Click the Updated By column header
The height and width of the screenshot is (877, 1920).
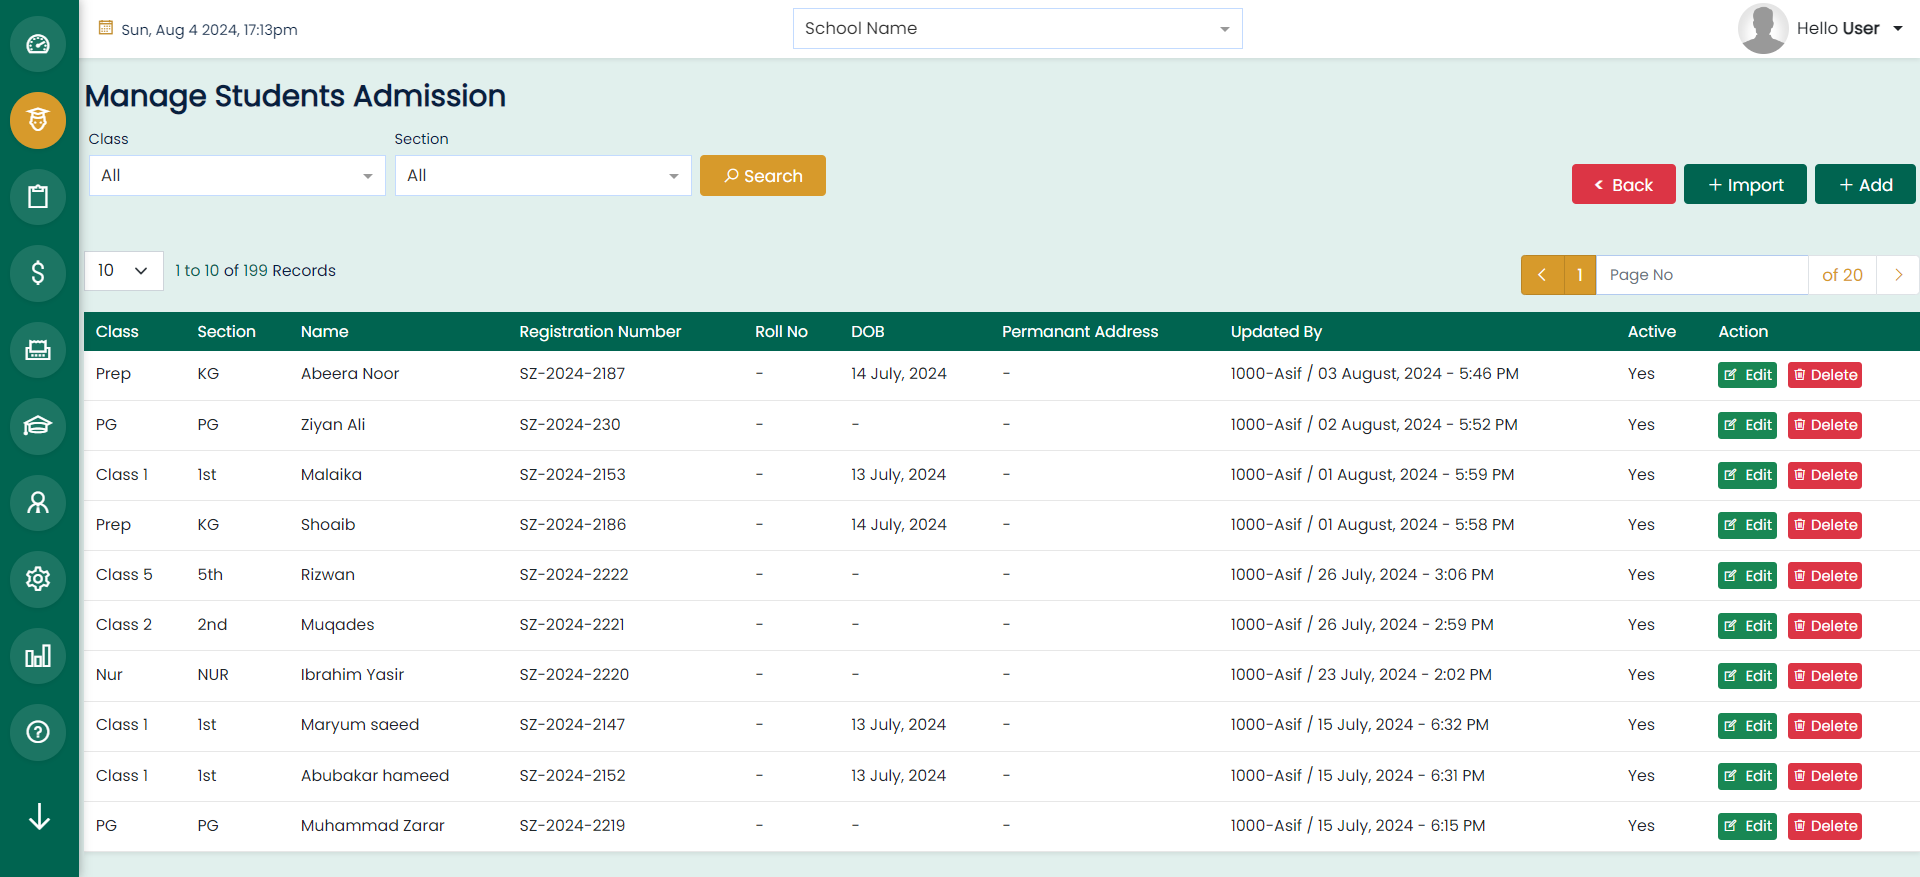point(1276,332)
